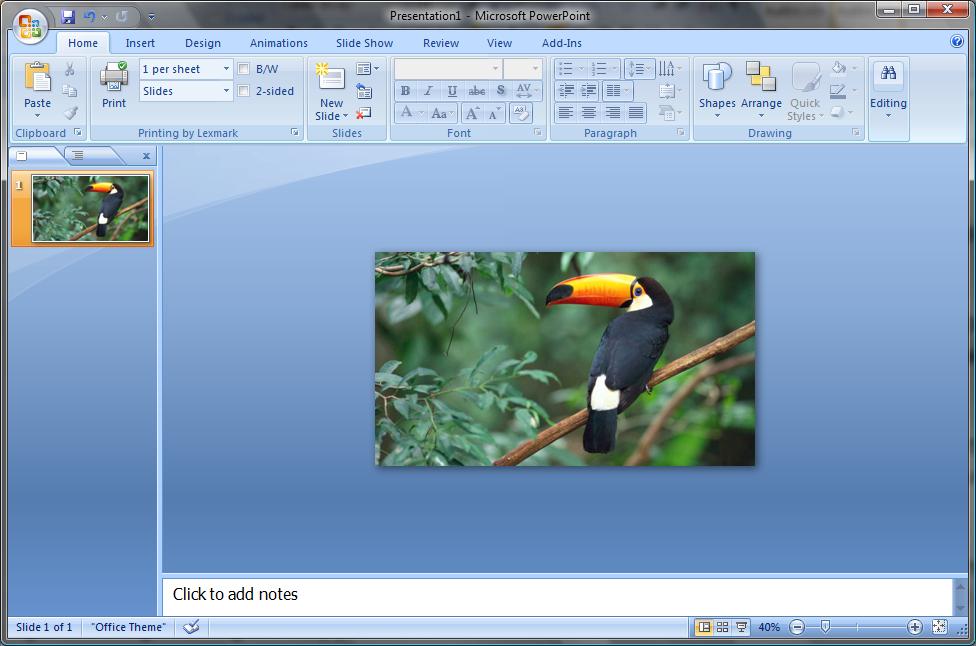
Task: Zoom out with the minus button
Action: pyautogui.click(x=797, y=627)
